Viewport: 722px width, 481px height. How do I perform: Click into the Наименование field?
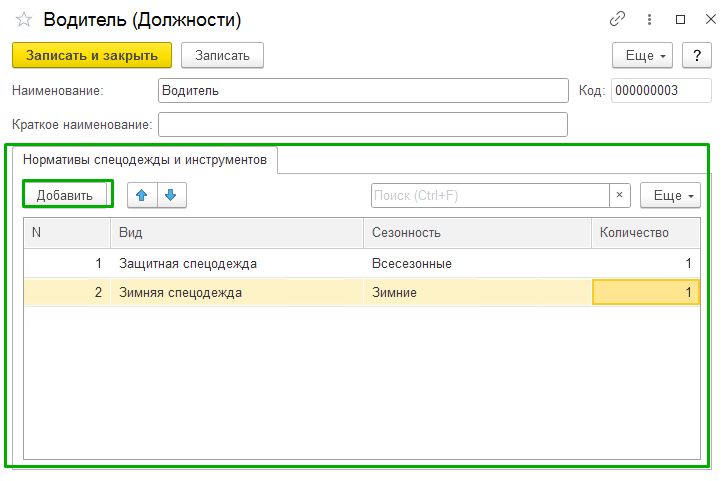[x=363, y=90]
